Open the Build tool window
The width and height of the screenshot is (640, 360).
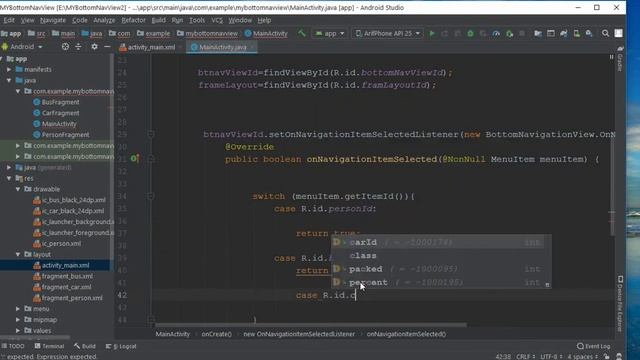coord(85,346)
